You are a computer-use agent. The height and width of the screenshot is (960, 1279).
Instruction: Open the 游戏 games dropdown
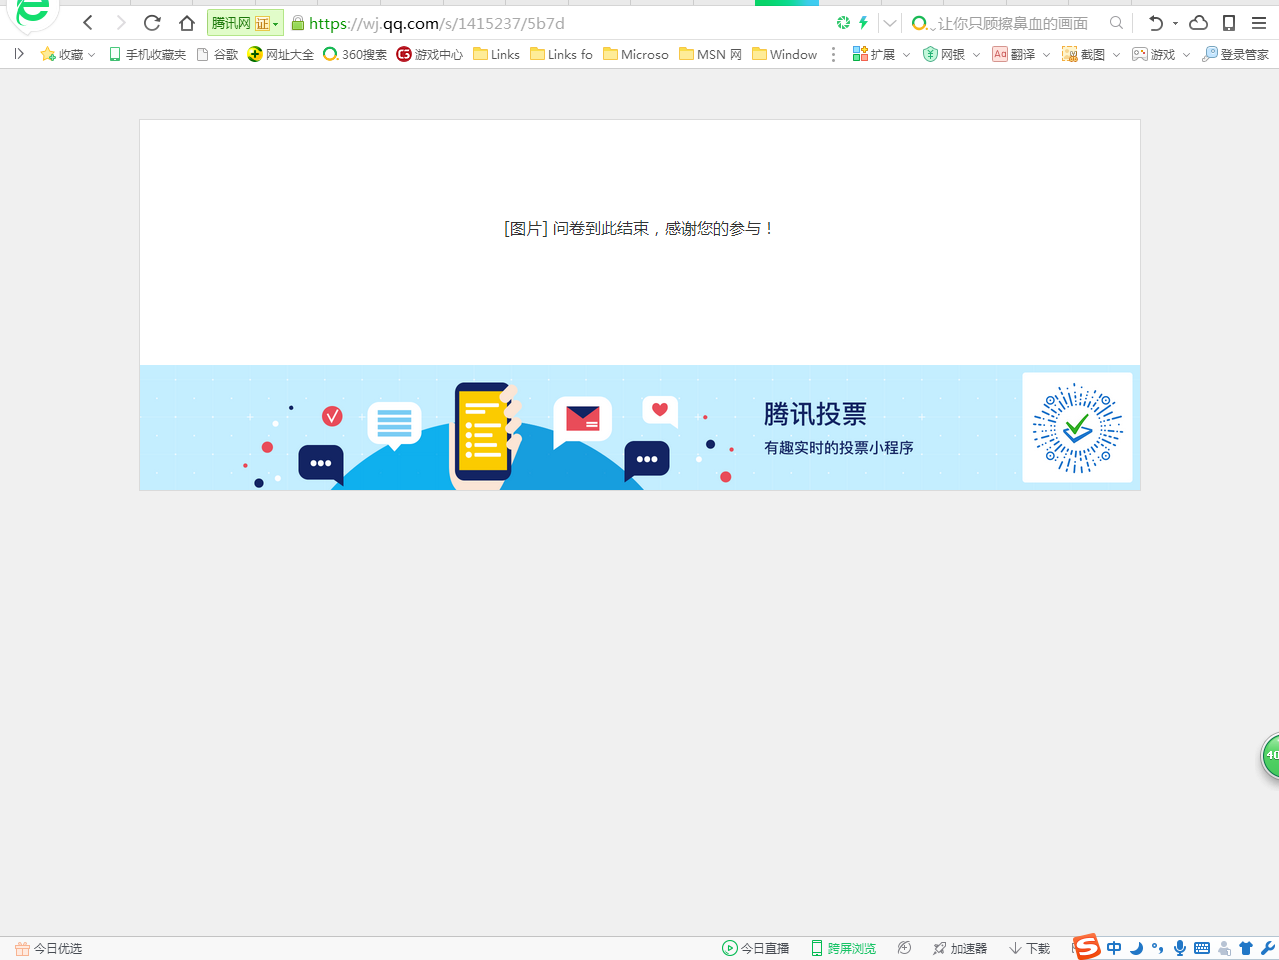coord(1161,54)
